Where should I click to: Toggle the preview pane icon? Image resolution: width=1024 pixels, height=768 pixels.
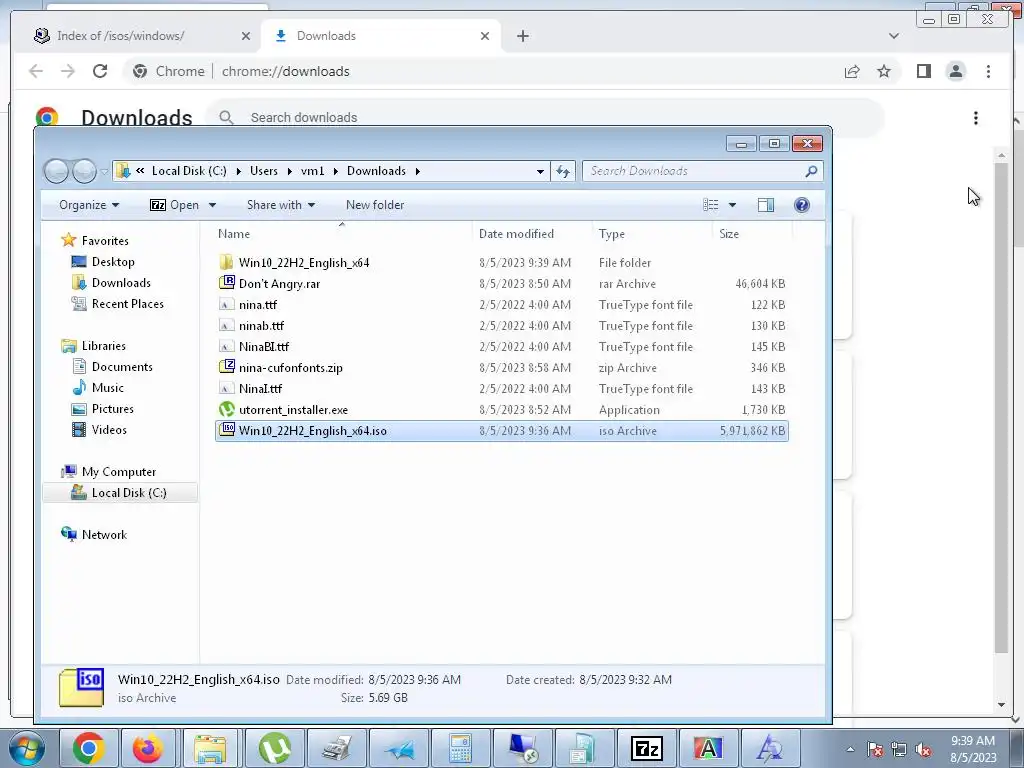[765, 205]
